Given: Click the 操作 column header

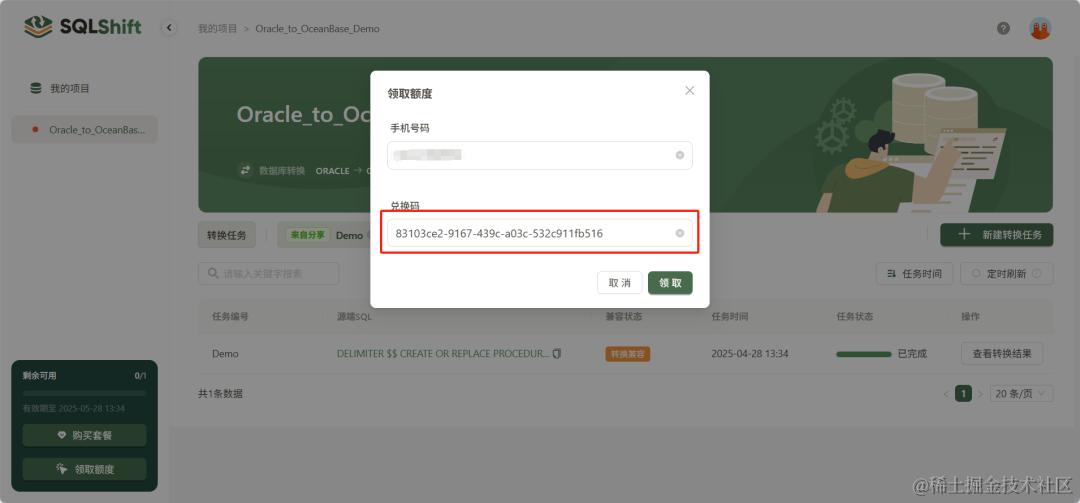Looking at the screenshot, I should coord(970,316).
